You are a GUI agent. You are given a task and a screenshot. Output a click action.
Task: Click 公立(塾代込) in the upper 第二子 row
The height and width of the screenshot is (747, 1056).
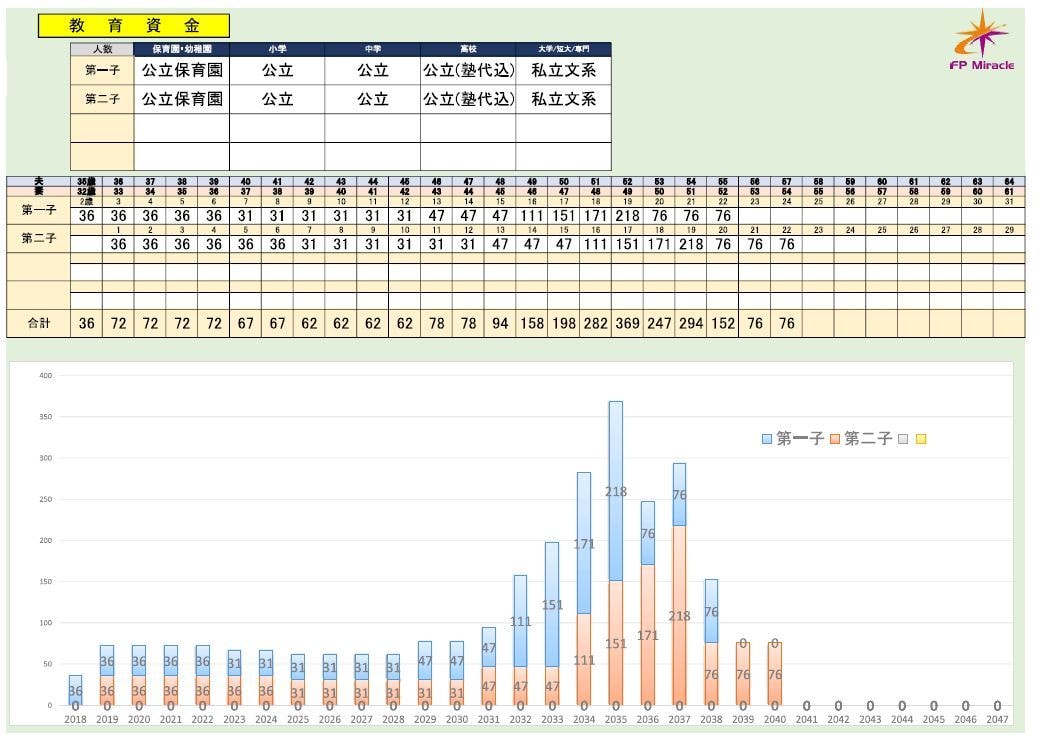pyautogui.click(x=468, y=99)
